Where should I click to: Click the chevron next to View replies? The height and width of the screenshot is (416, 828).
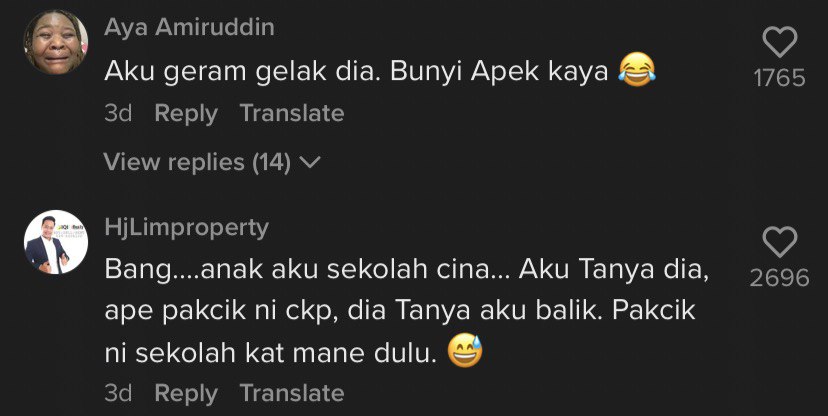[x=310, y=163]
